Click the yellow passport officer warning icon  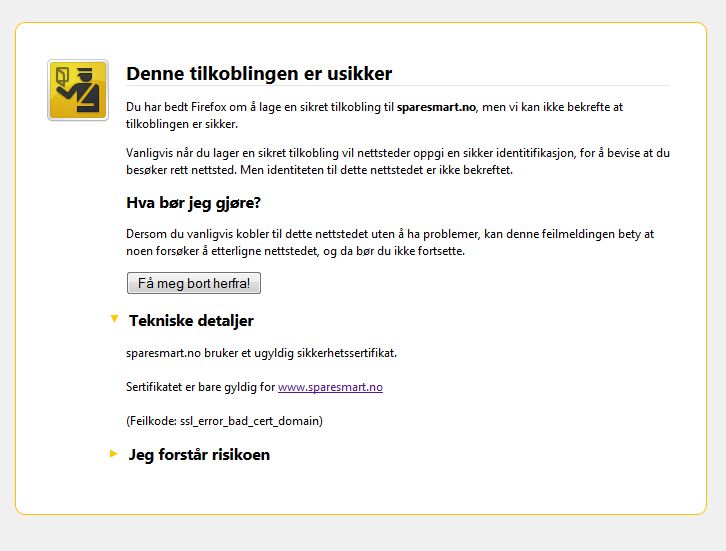[x=78, y=90]
